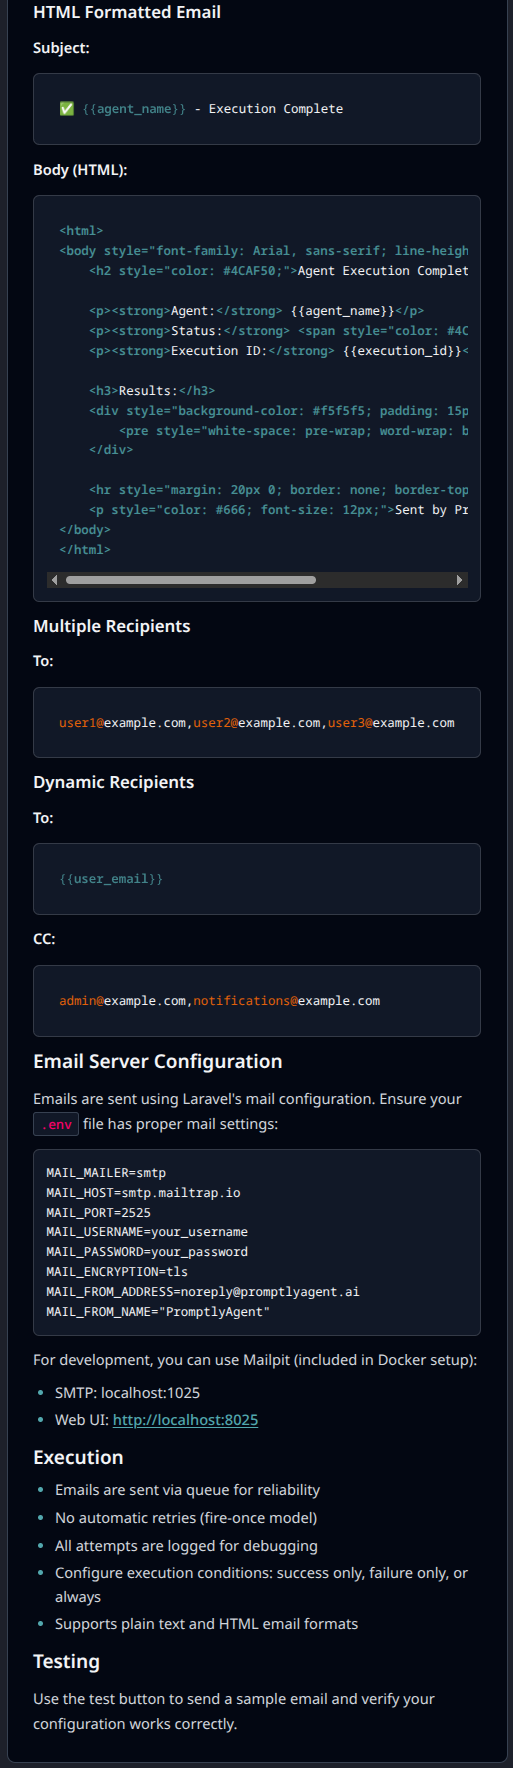Click 'Supports plain text and HTML email formats'
Image resolution: width=513 pixels, height=1768 pixels.
tap(206, 1624)
